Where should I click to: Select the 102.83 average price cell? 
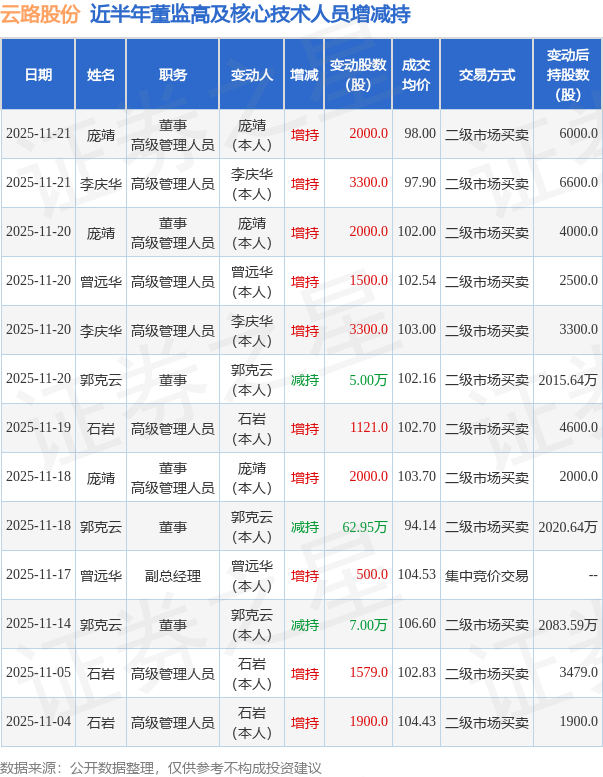click(417, 673)
